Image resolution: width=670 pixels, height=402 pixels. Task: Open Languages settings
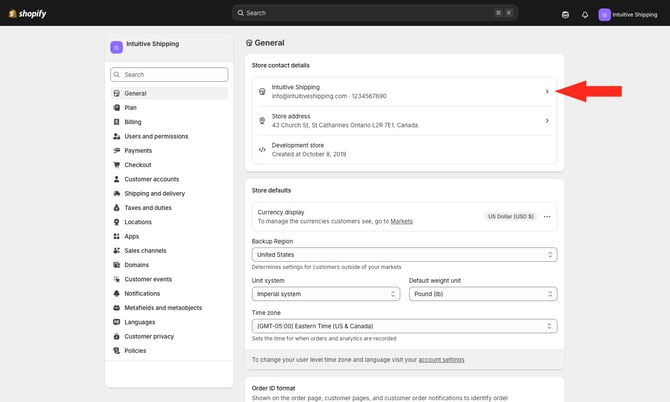tap(169, 322)
